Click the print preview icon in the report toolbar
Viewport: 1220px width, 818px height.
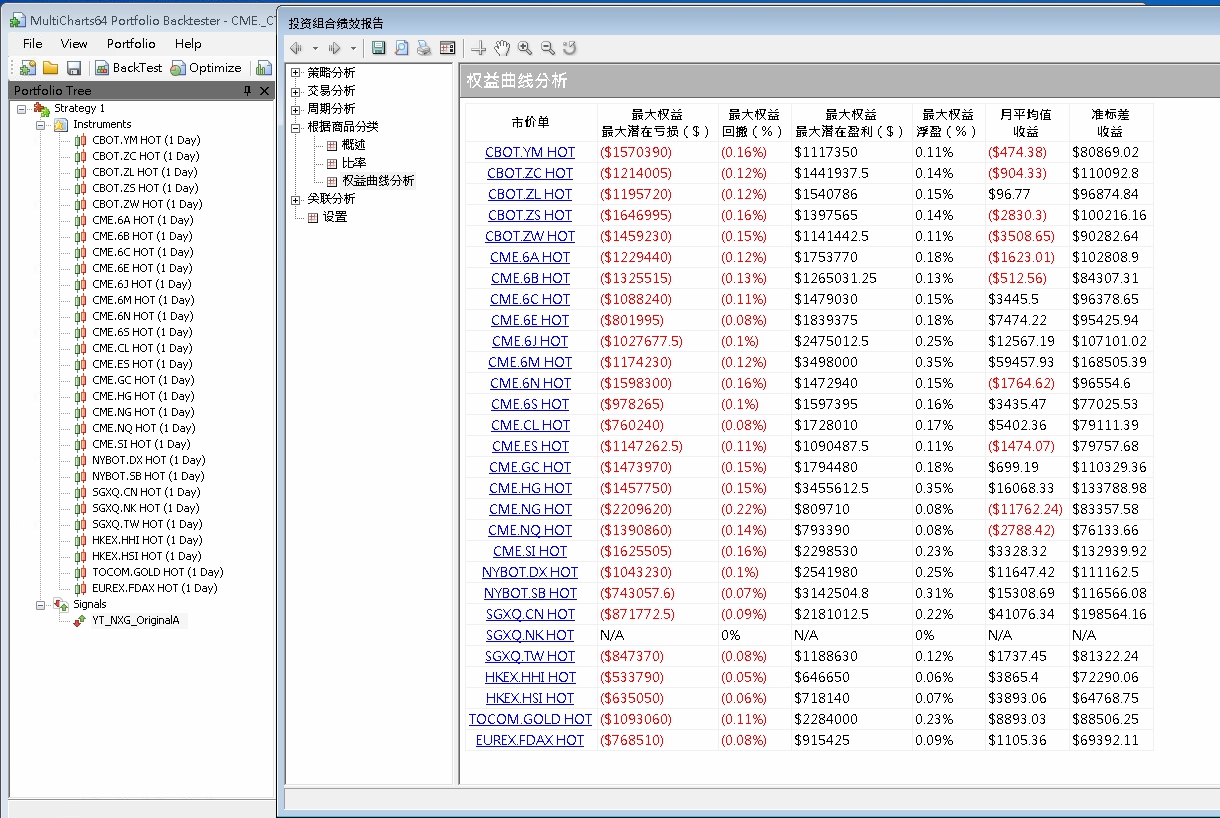401,48
